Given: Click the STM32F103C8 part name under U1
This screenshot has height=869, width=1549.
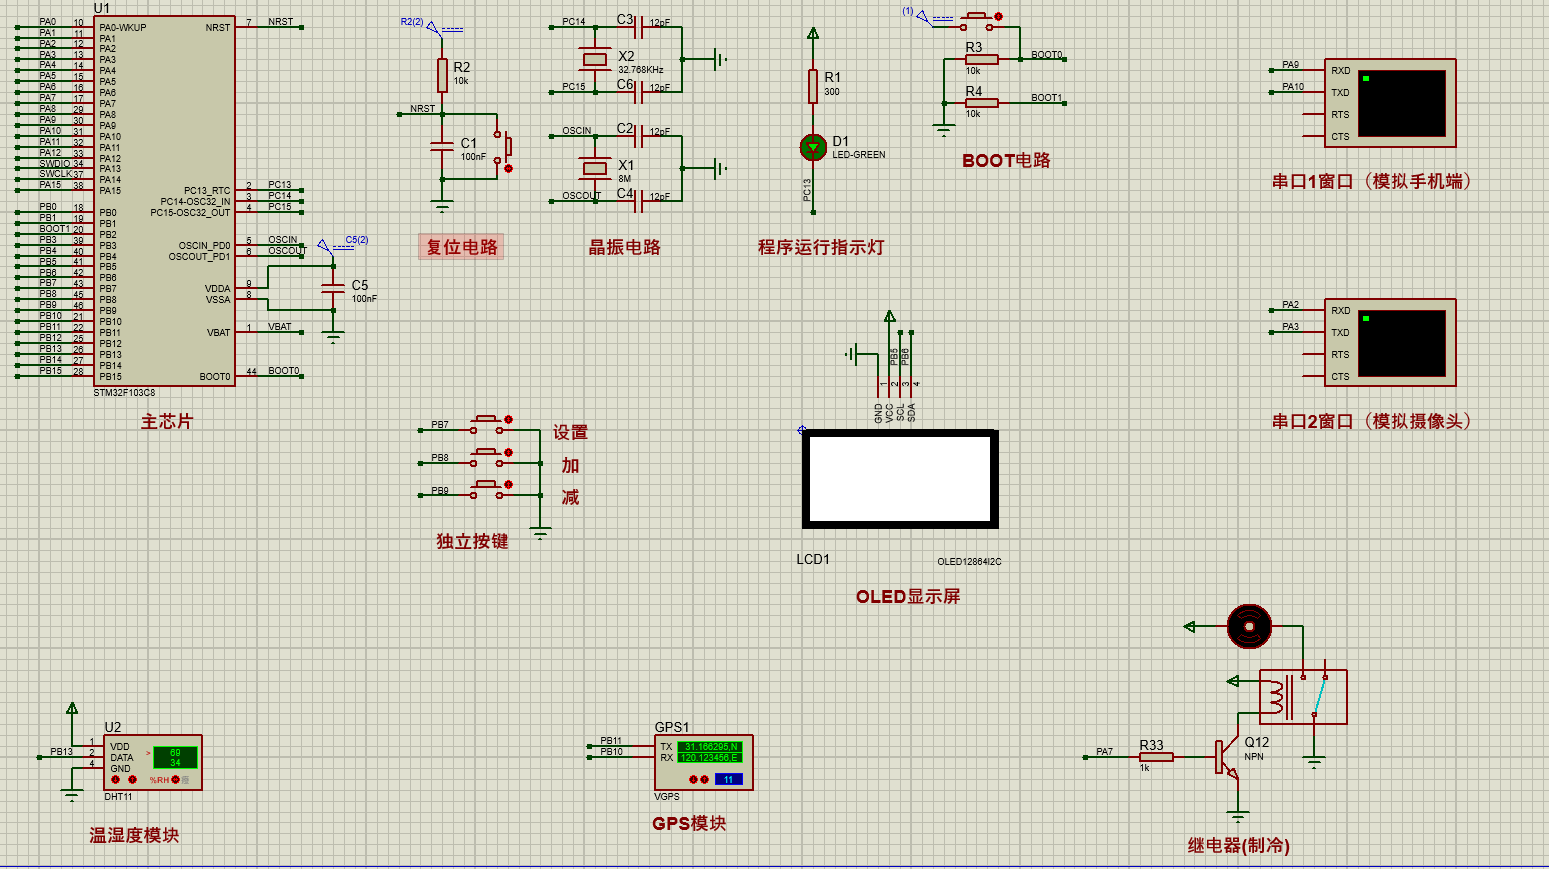Looking at the screenshot, I should (124, 393).
